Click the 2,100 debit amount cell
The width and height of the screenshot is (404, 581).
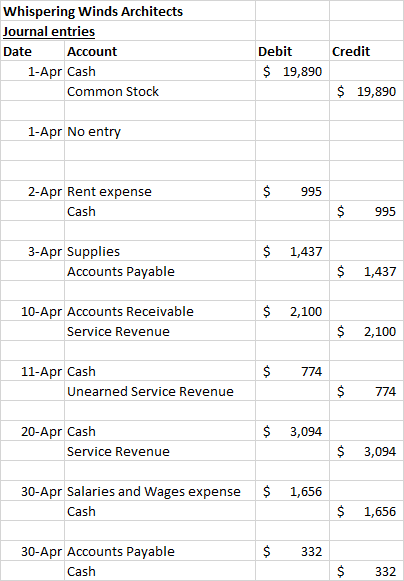coord(292,311)
